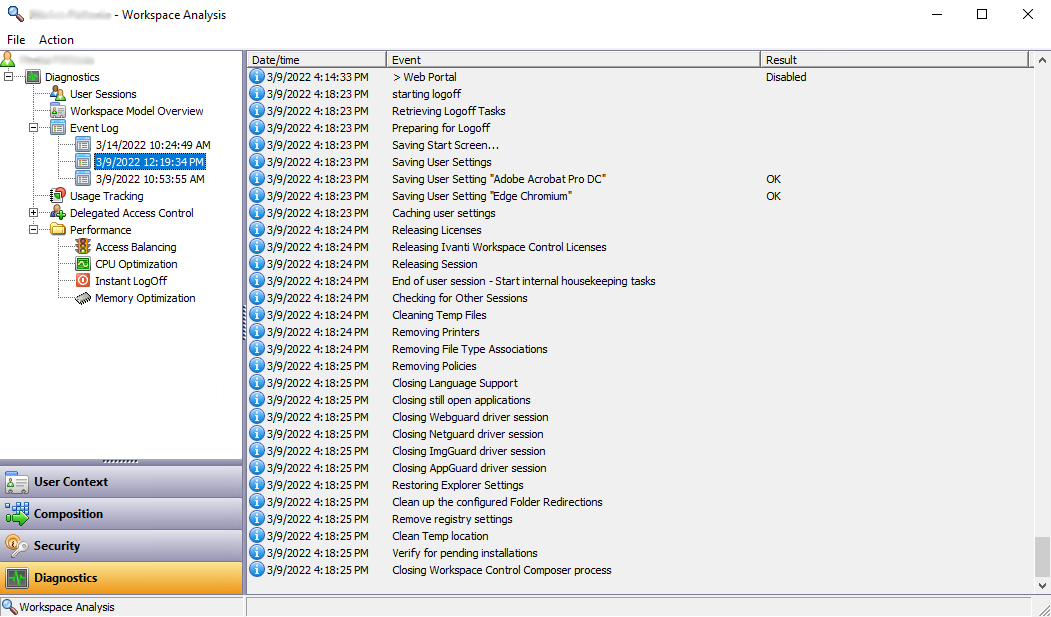1051x617 pixels.
Task: Click the CPU Optimization icon
Action: click(83, 264)
